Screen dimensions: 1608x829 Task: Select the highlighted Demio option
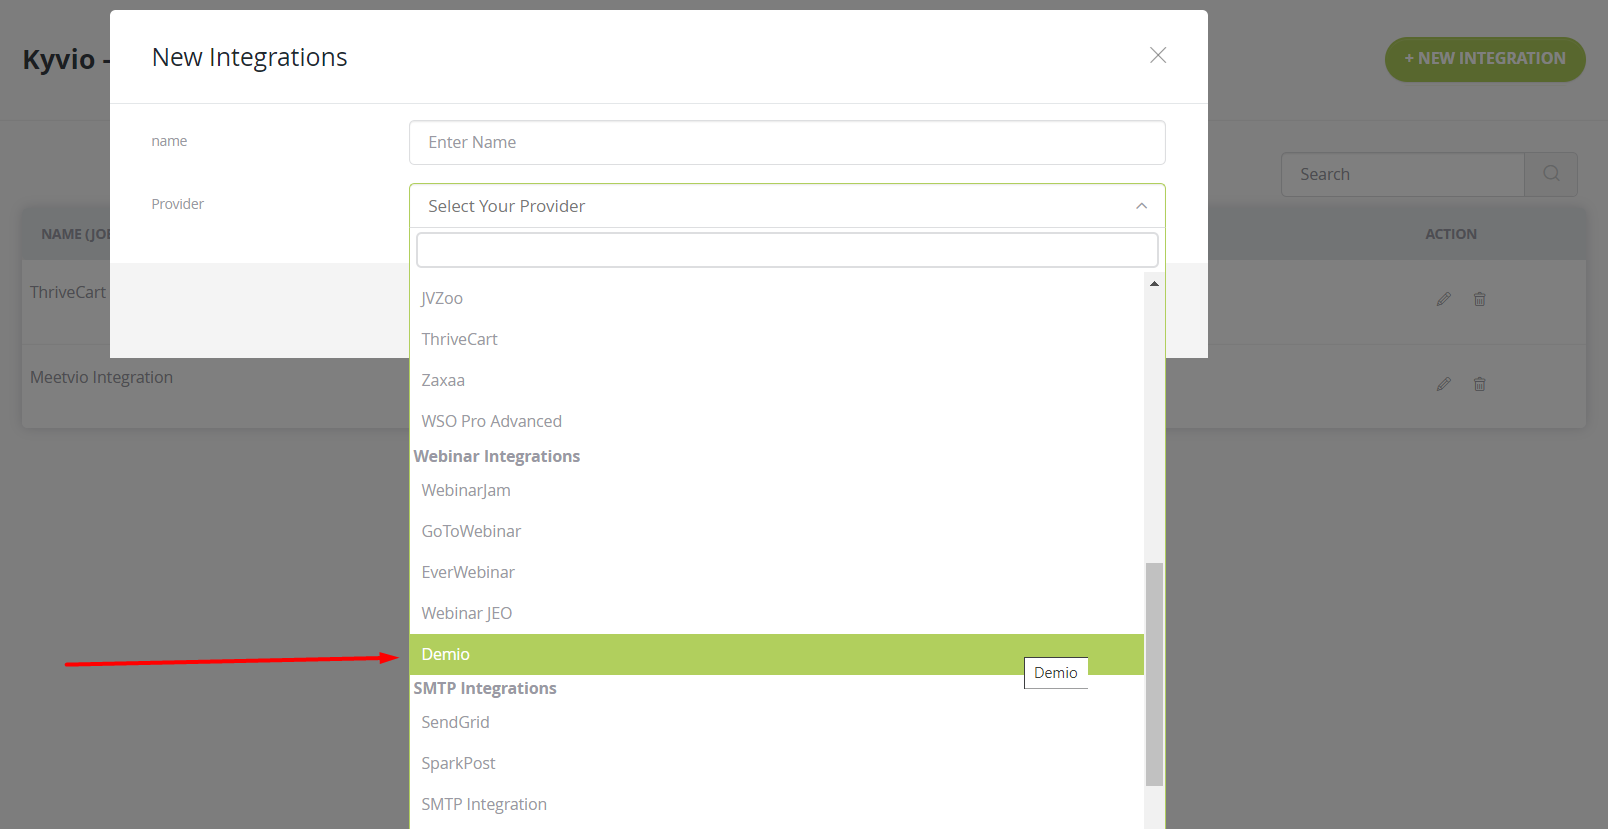click(776, 654)
